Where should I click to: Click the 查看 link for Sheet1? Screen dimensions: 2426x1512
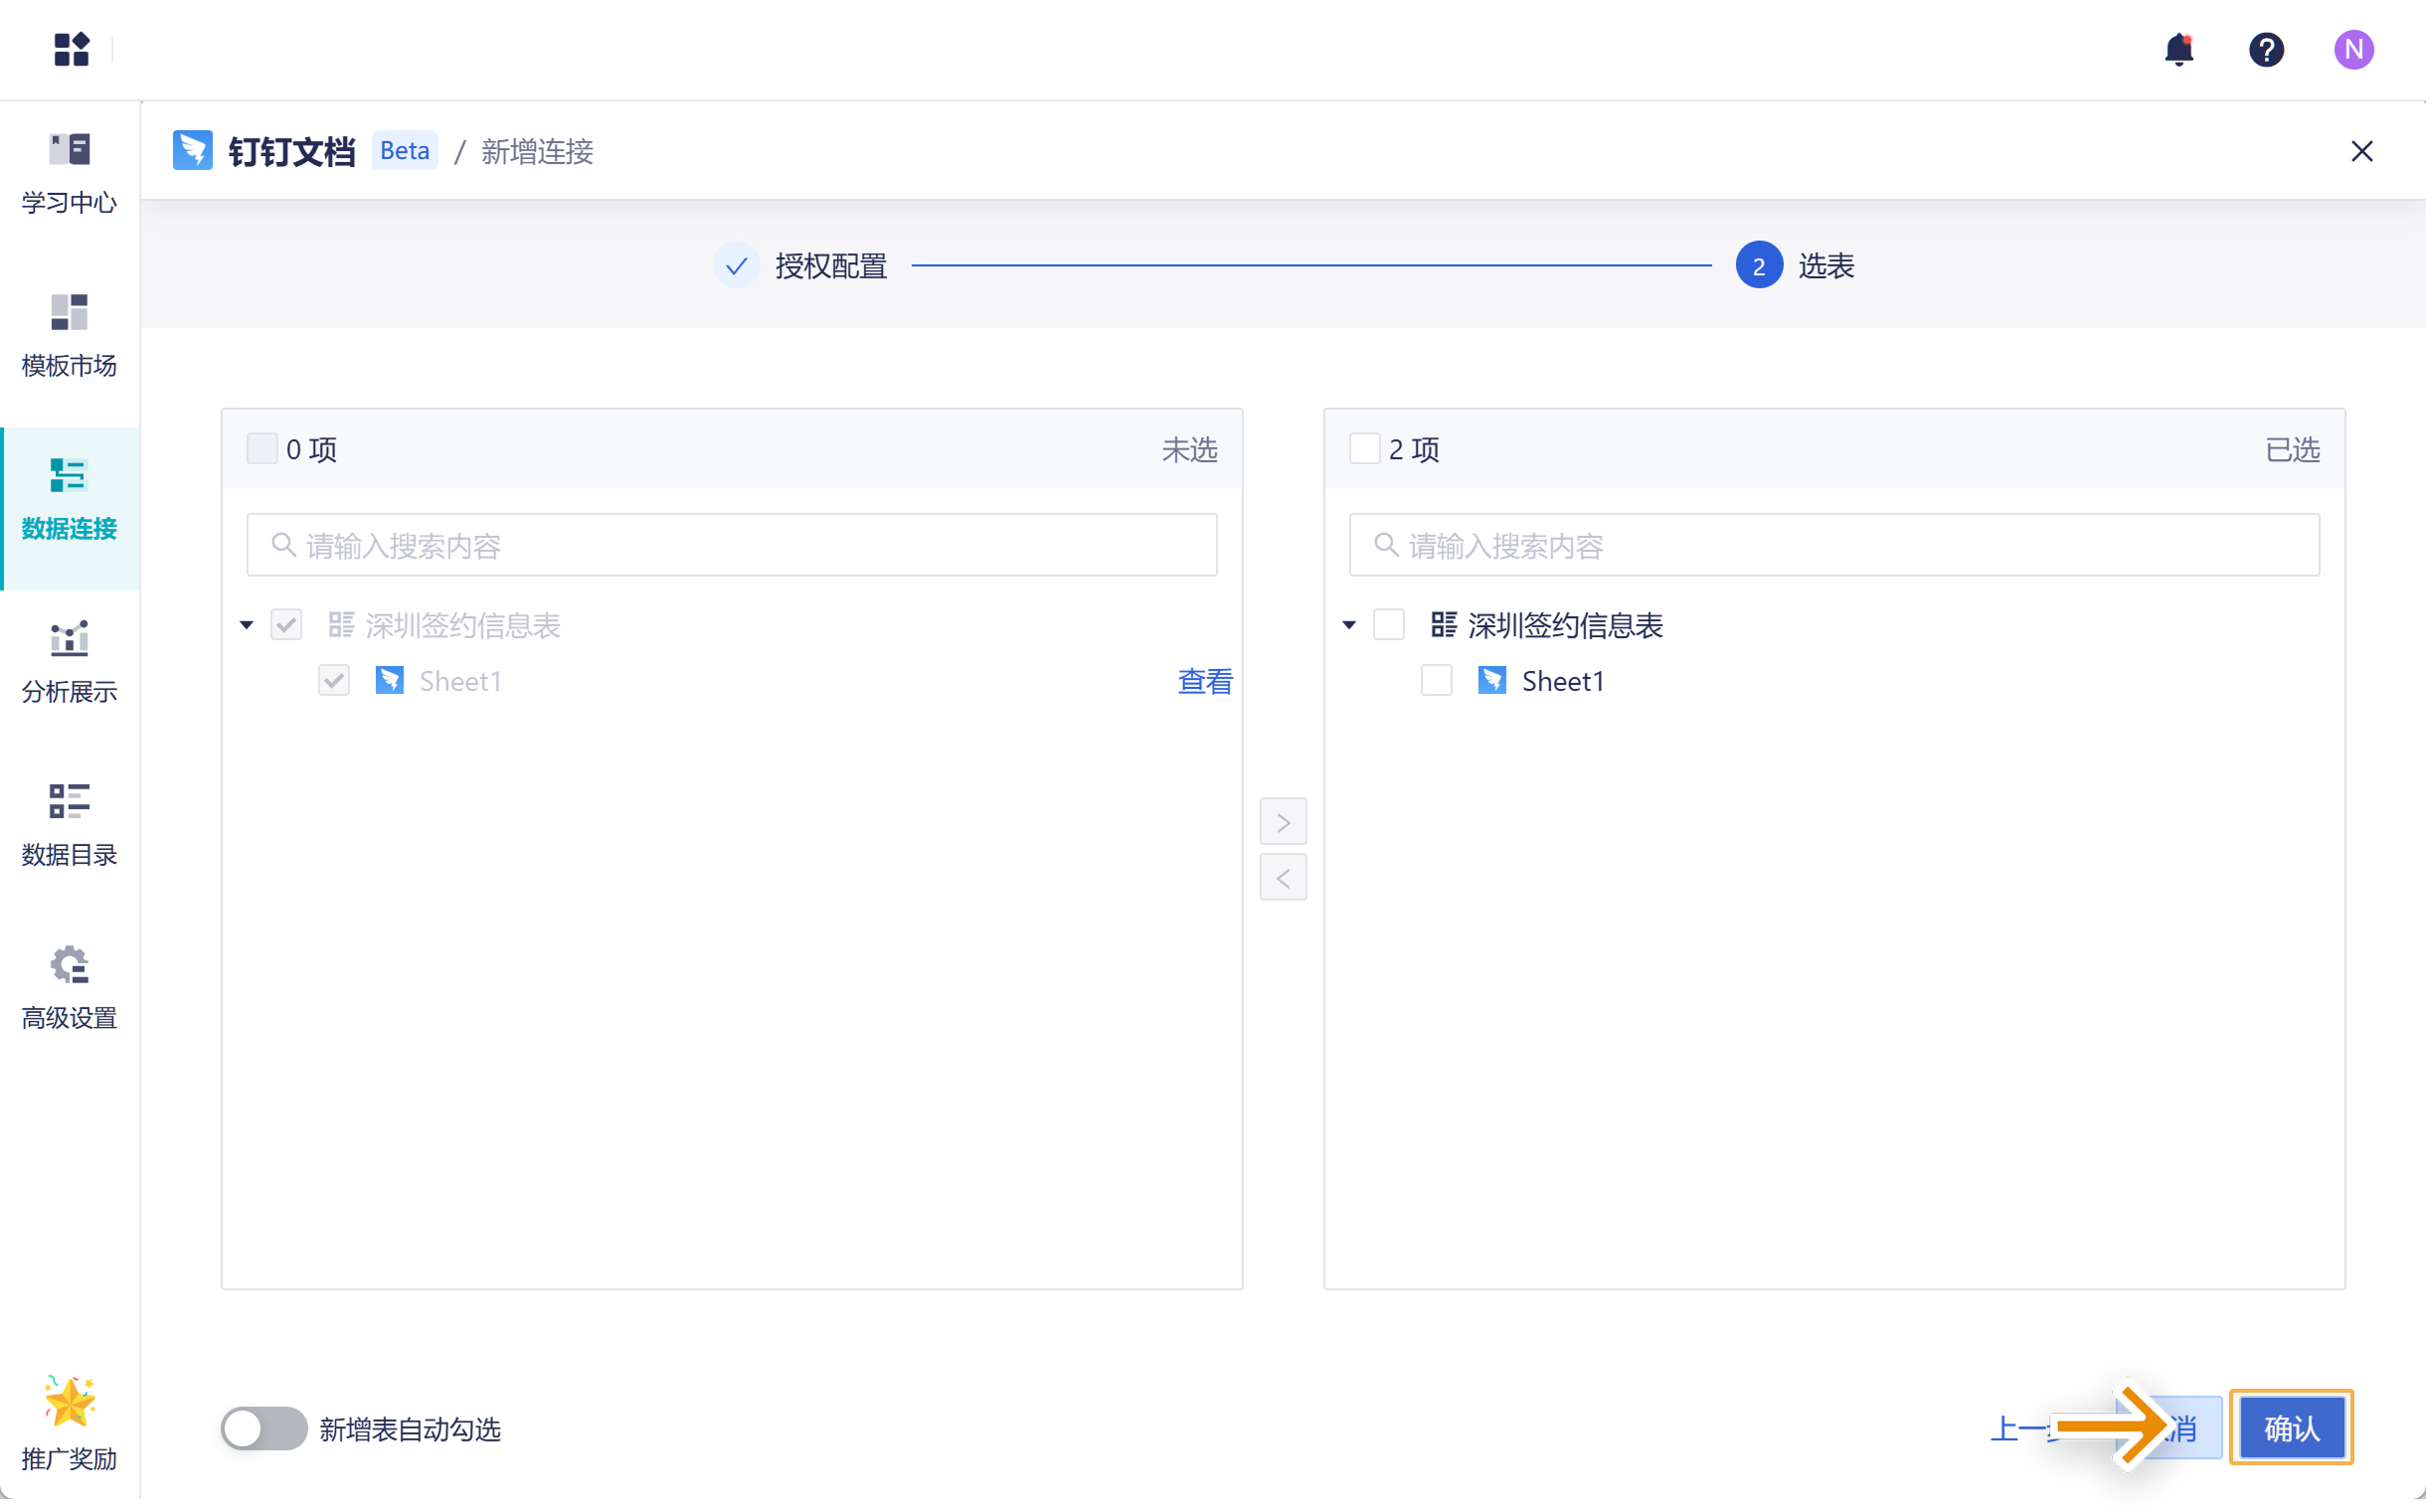tap(1204, 681)
